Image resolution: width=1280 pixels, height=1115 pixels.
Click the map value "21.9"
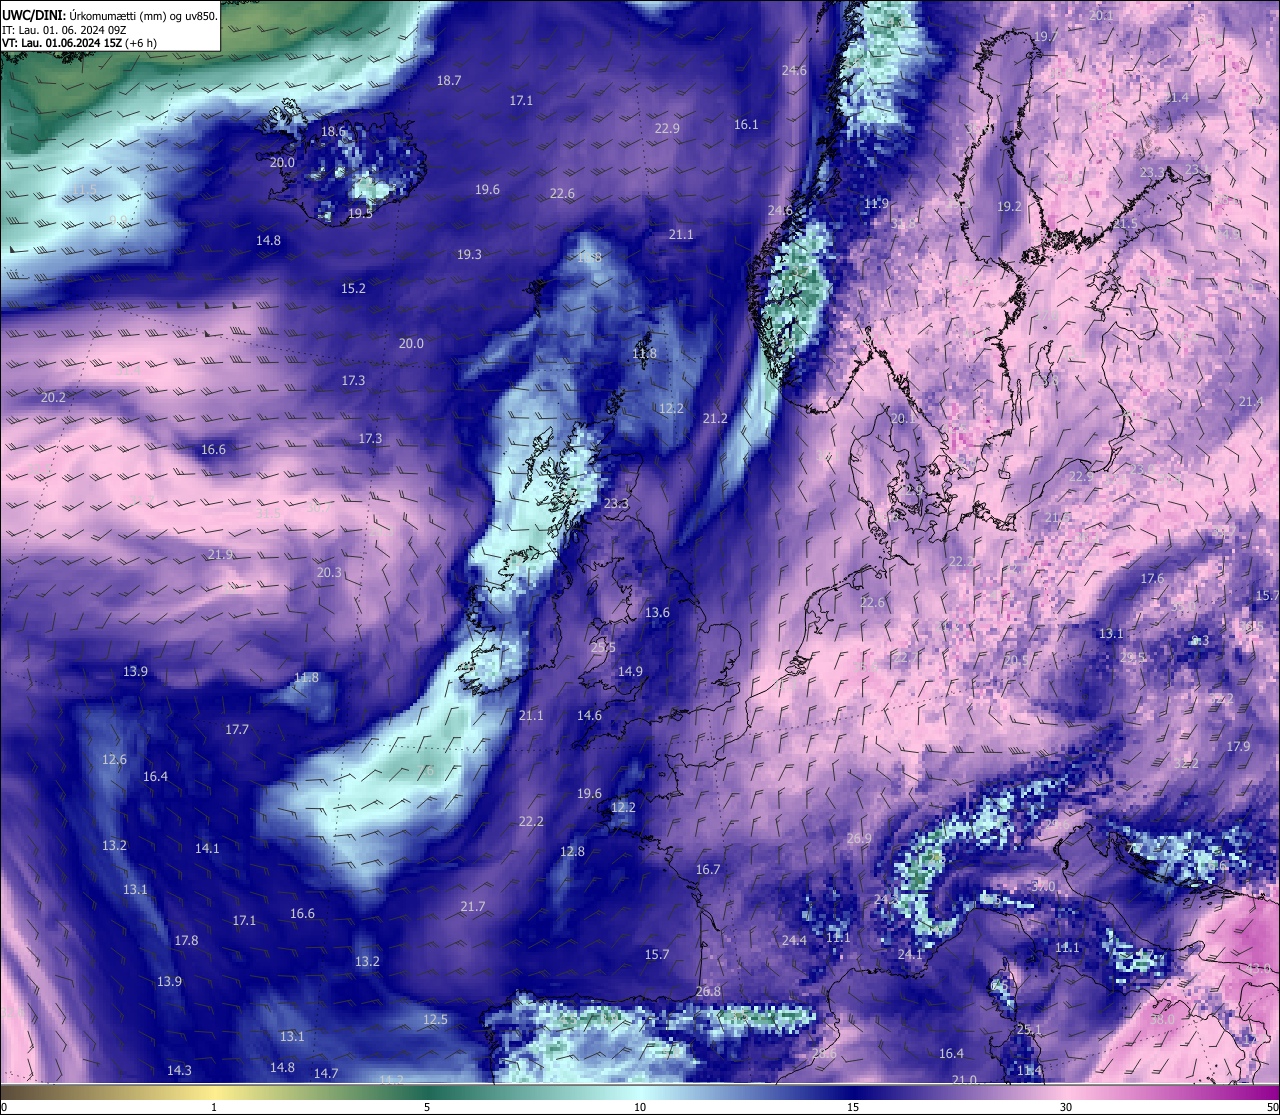[x=220, y=554]
